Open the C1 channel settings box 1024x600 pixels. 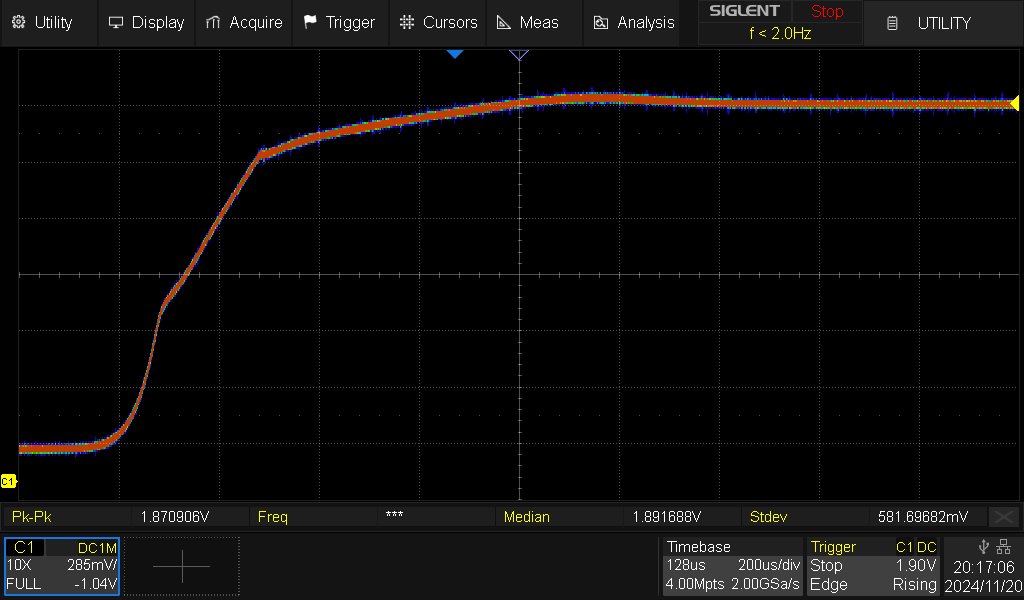pos(62,566)
